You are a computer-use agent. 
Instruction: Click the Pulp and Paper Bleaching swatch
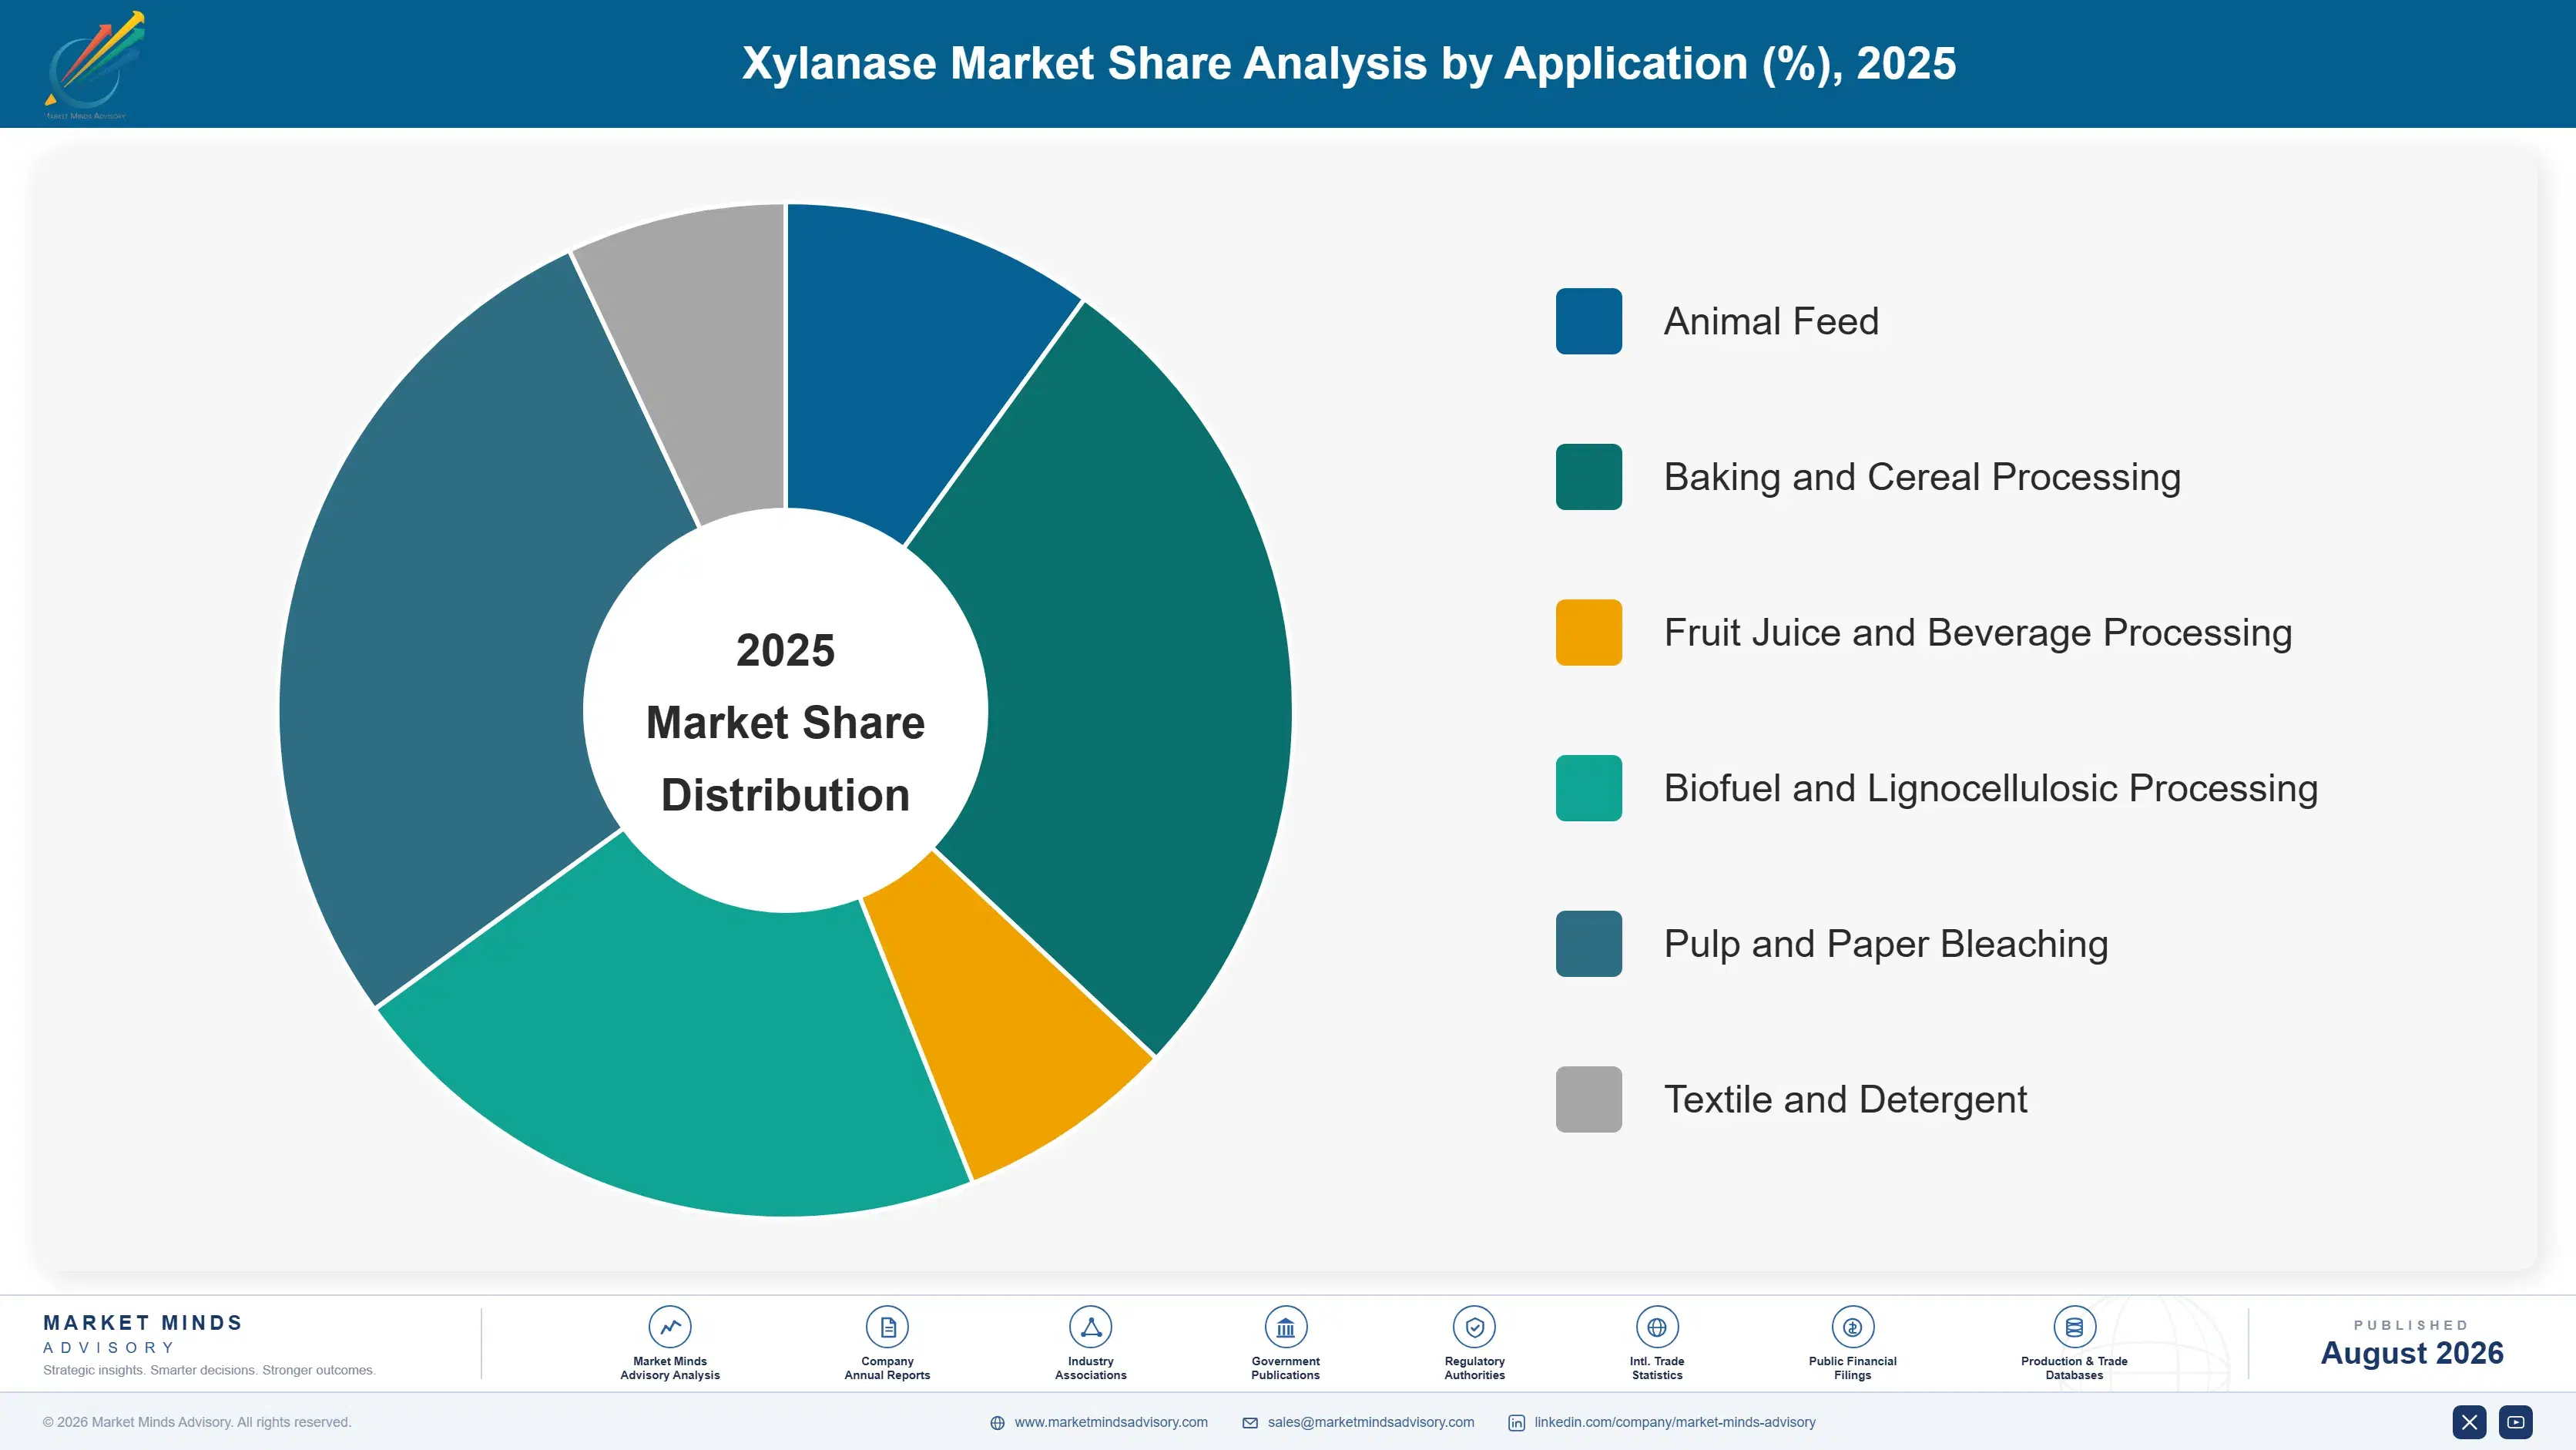tap(1588, 943)
